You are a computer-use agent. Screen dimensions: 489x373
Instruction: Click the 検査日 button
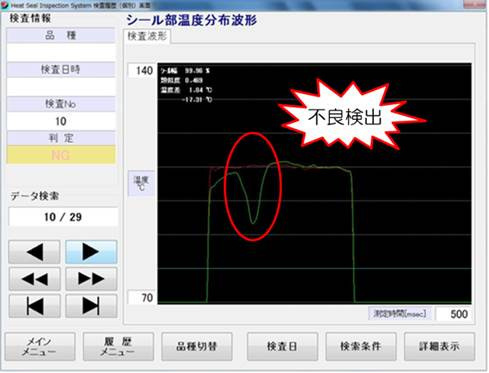[x=282, y=346]
